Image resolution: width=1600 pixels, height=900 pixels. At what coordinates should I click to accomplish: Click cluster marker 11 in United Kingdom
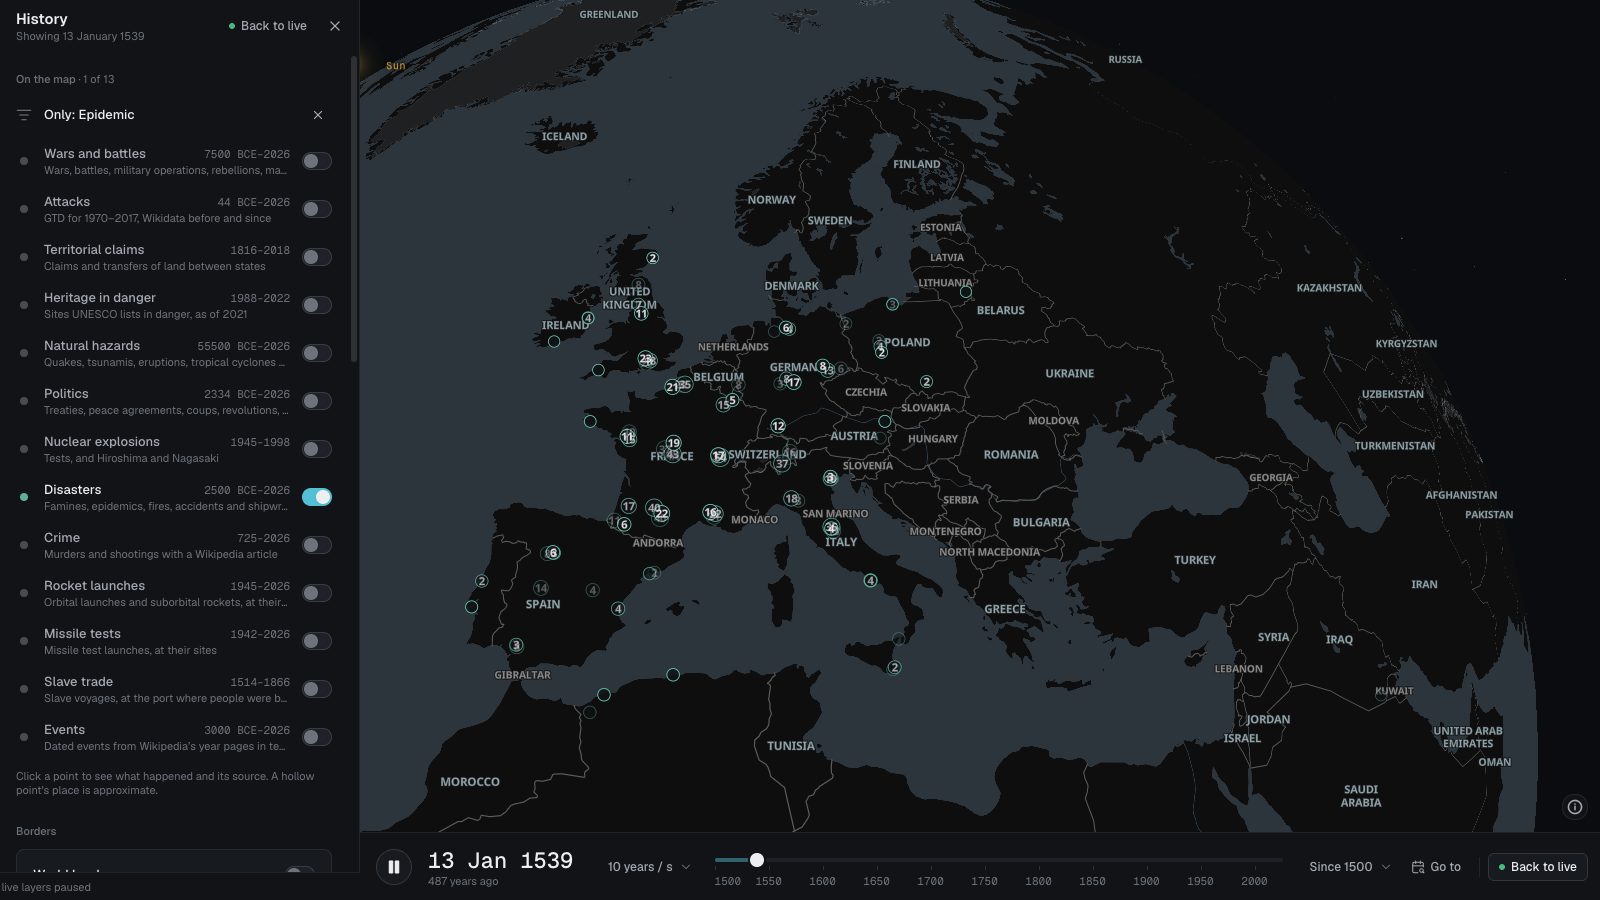pyautogui.click(x=641, y=314)
